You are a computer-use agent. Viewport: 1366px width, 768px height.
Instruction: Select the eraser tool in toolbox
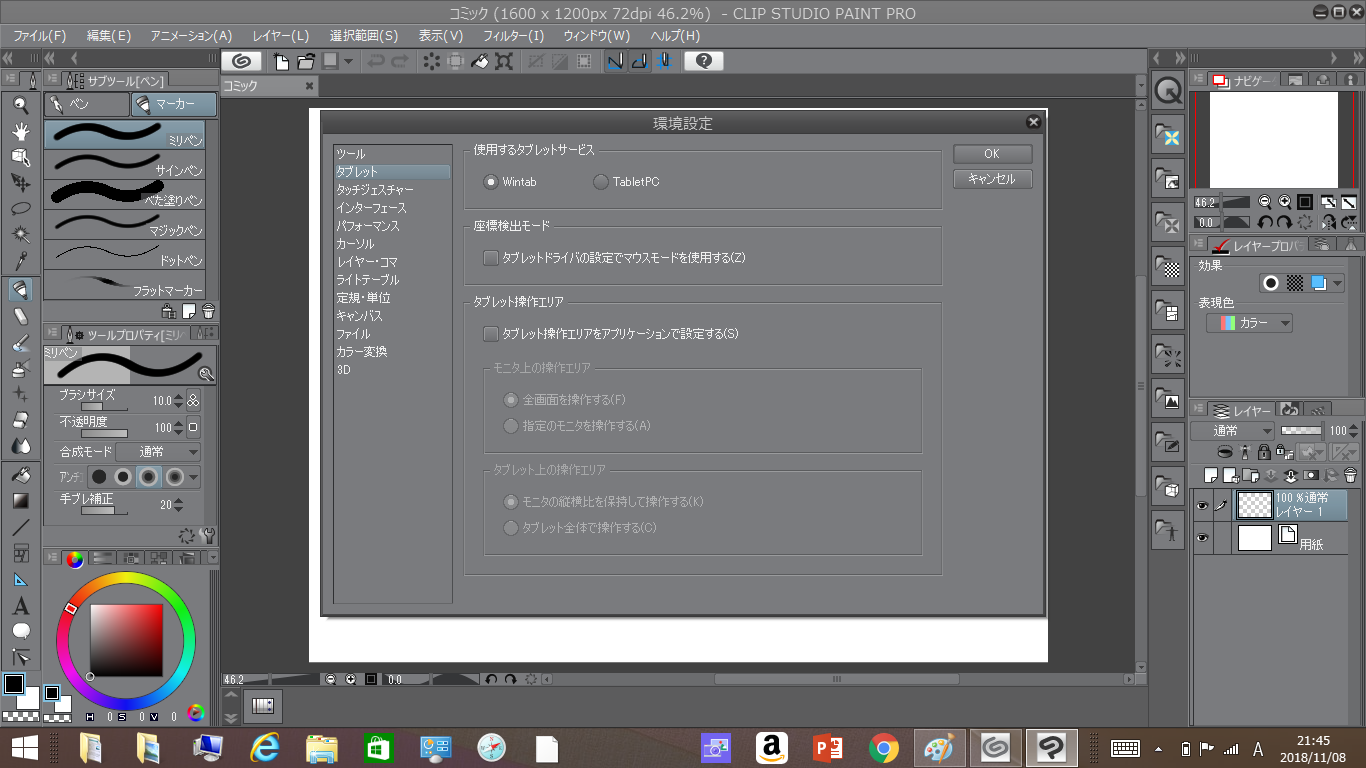point(20,316)
